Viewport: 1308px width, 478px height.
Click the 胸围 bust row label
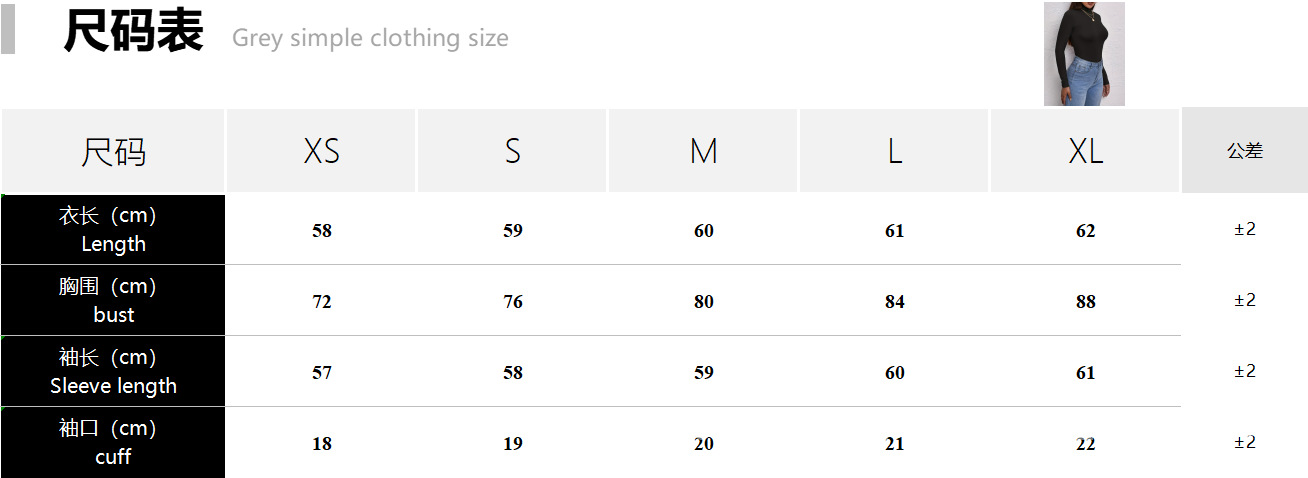[x=113, y=300]
